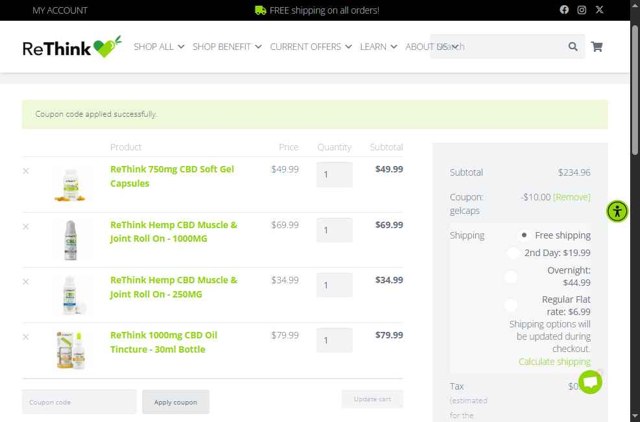Edit quantity for Roll On 1000MG
The height and width of the screenshot is (422, 640).
pos(334,230)
